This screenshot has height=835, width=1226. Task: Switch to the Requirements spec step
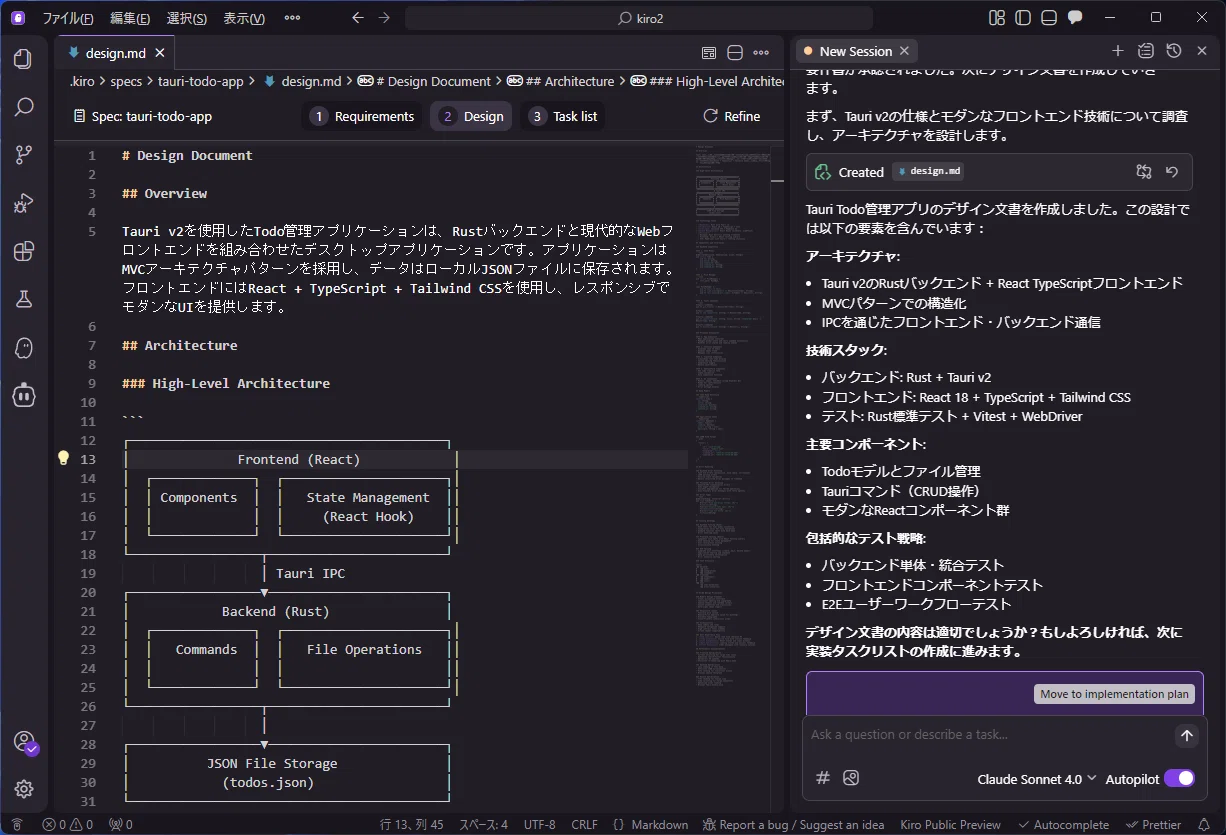coord(361,116)
